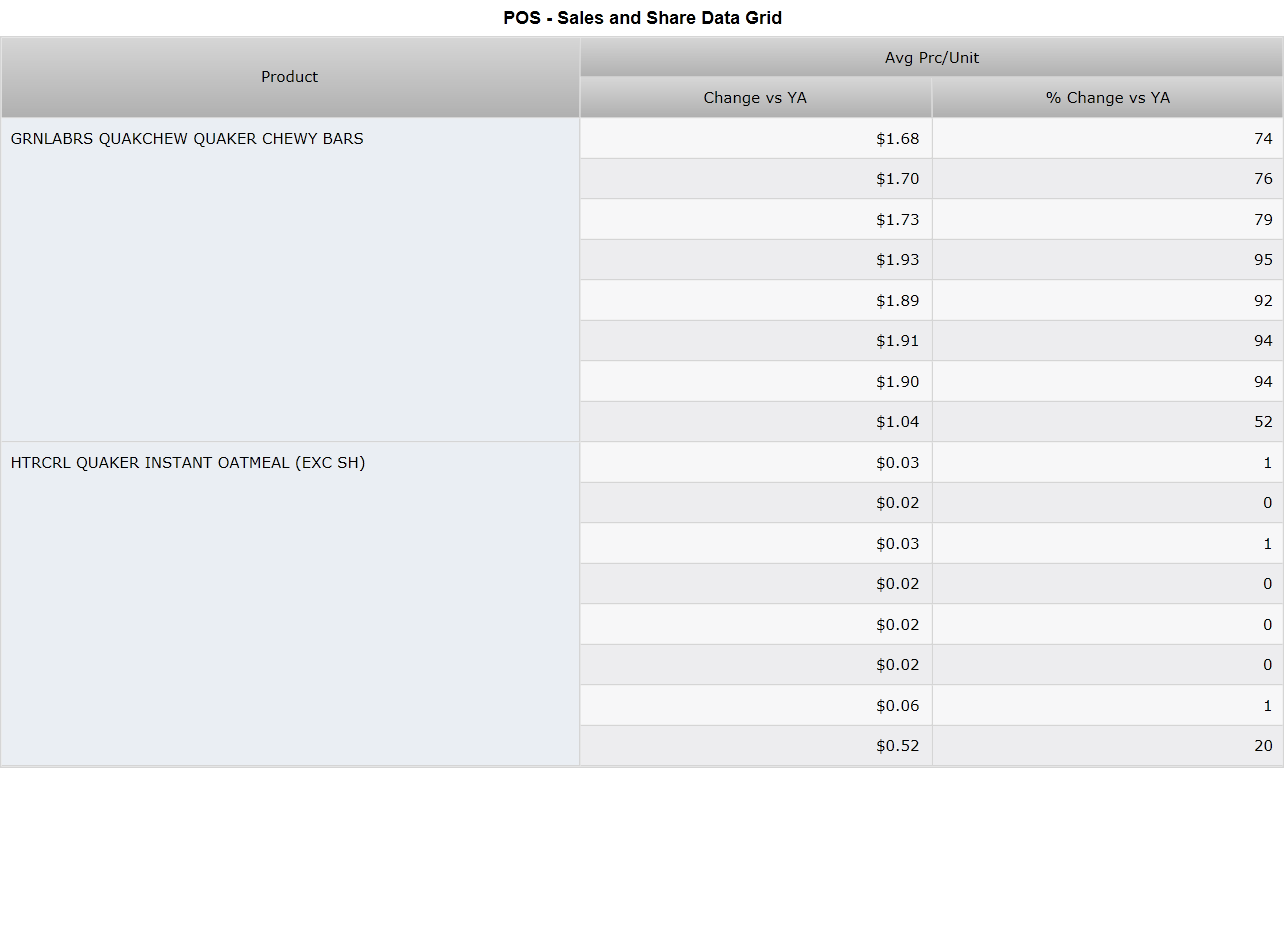Click the 74 percent change cell

1108,139
